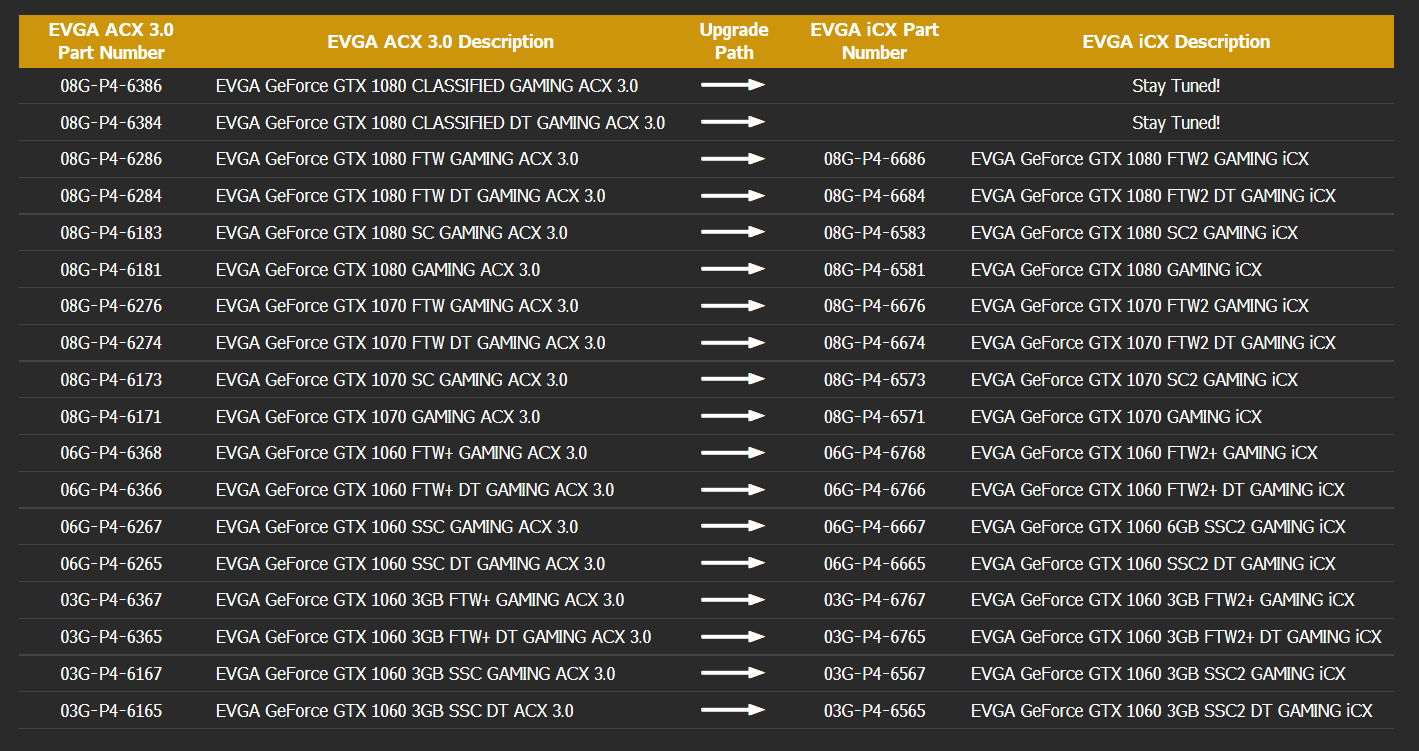Select Stay Tuned! in the 08G-P4-6386 row
The height and width of the screenshot is (751, 1419).
click(1176, 86)
